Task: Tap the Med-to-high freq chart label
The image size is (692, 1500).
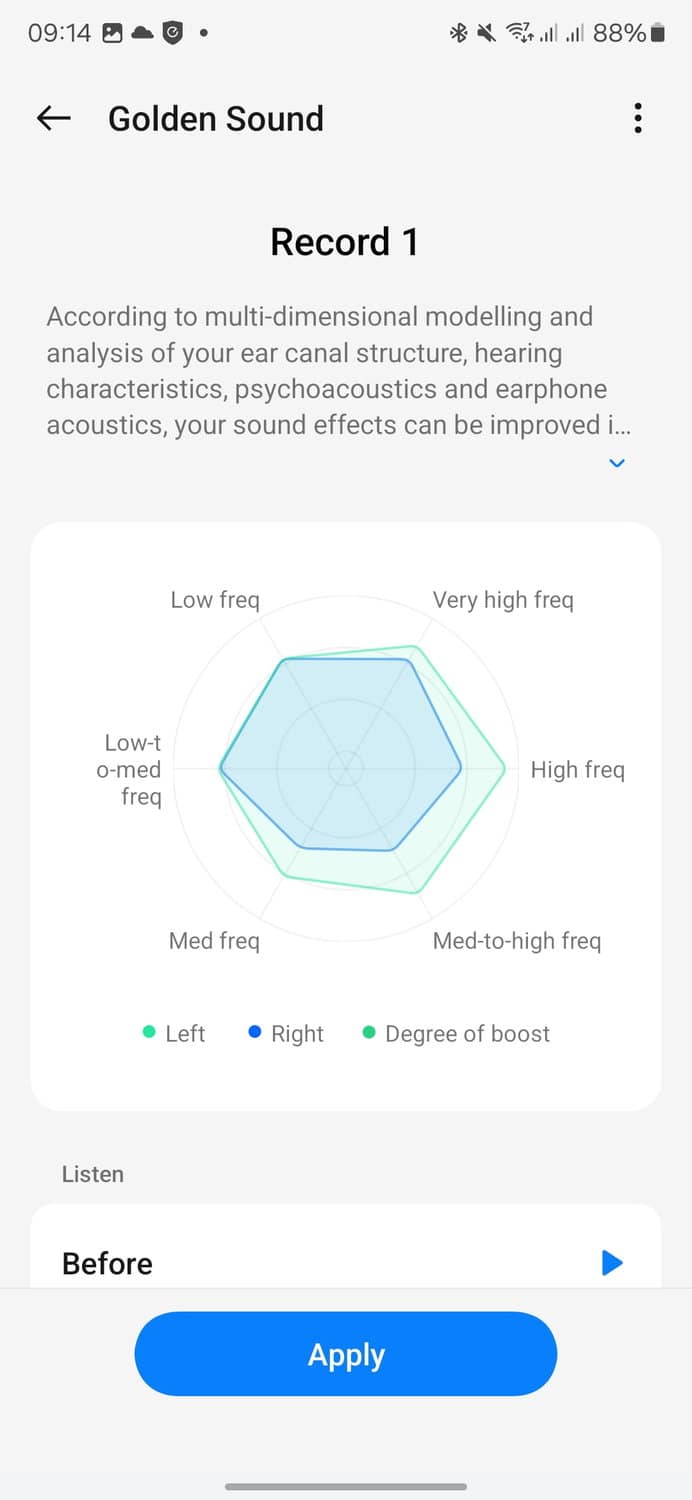Action: pyautogui.click(x=516, y=941)
